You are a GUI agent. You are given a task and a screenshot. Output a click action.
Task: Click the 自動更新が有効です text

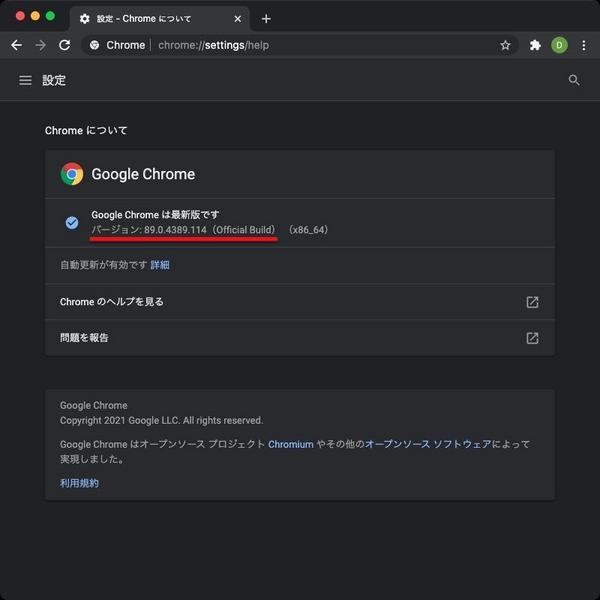pos(103,265)
